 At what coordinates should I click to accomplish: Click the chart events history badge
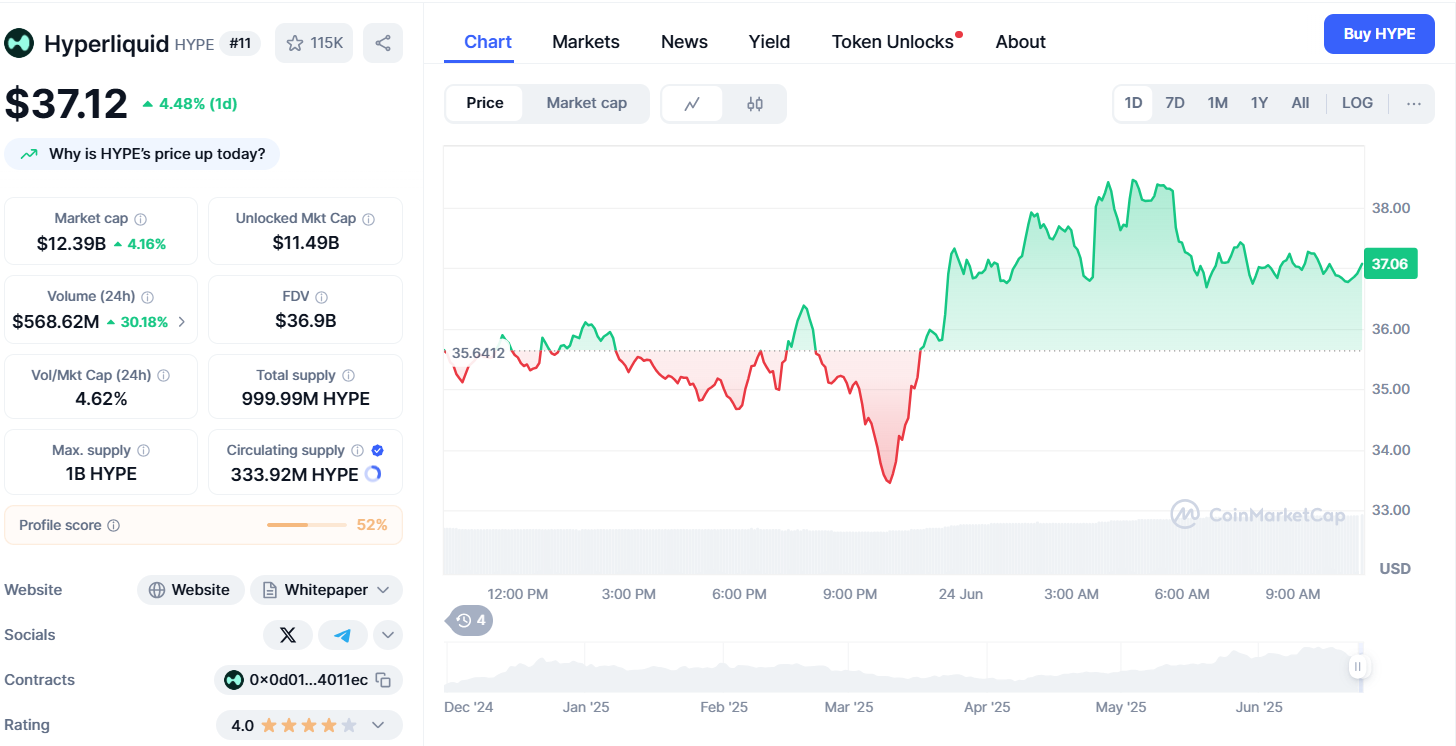(x=470, y=620)
